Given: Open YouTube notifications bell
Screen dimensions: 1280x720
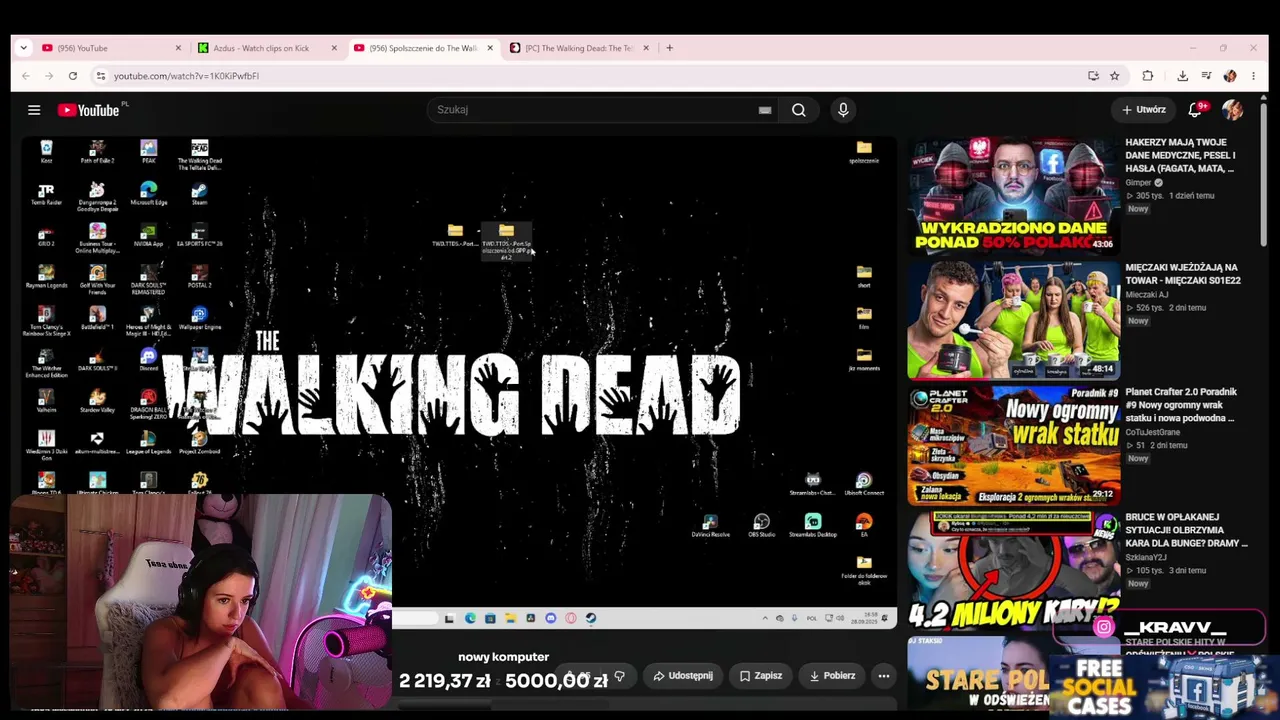Looking at the screenshot, I should coord(1195,110).
